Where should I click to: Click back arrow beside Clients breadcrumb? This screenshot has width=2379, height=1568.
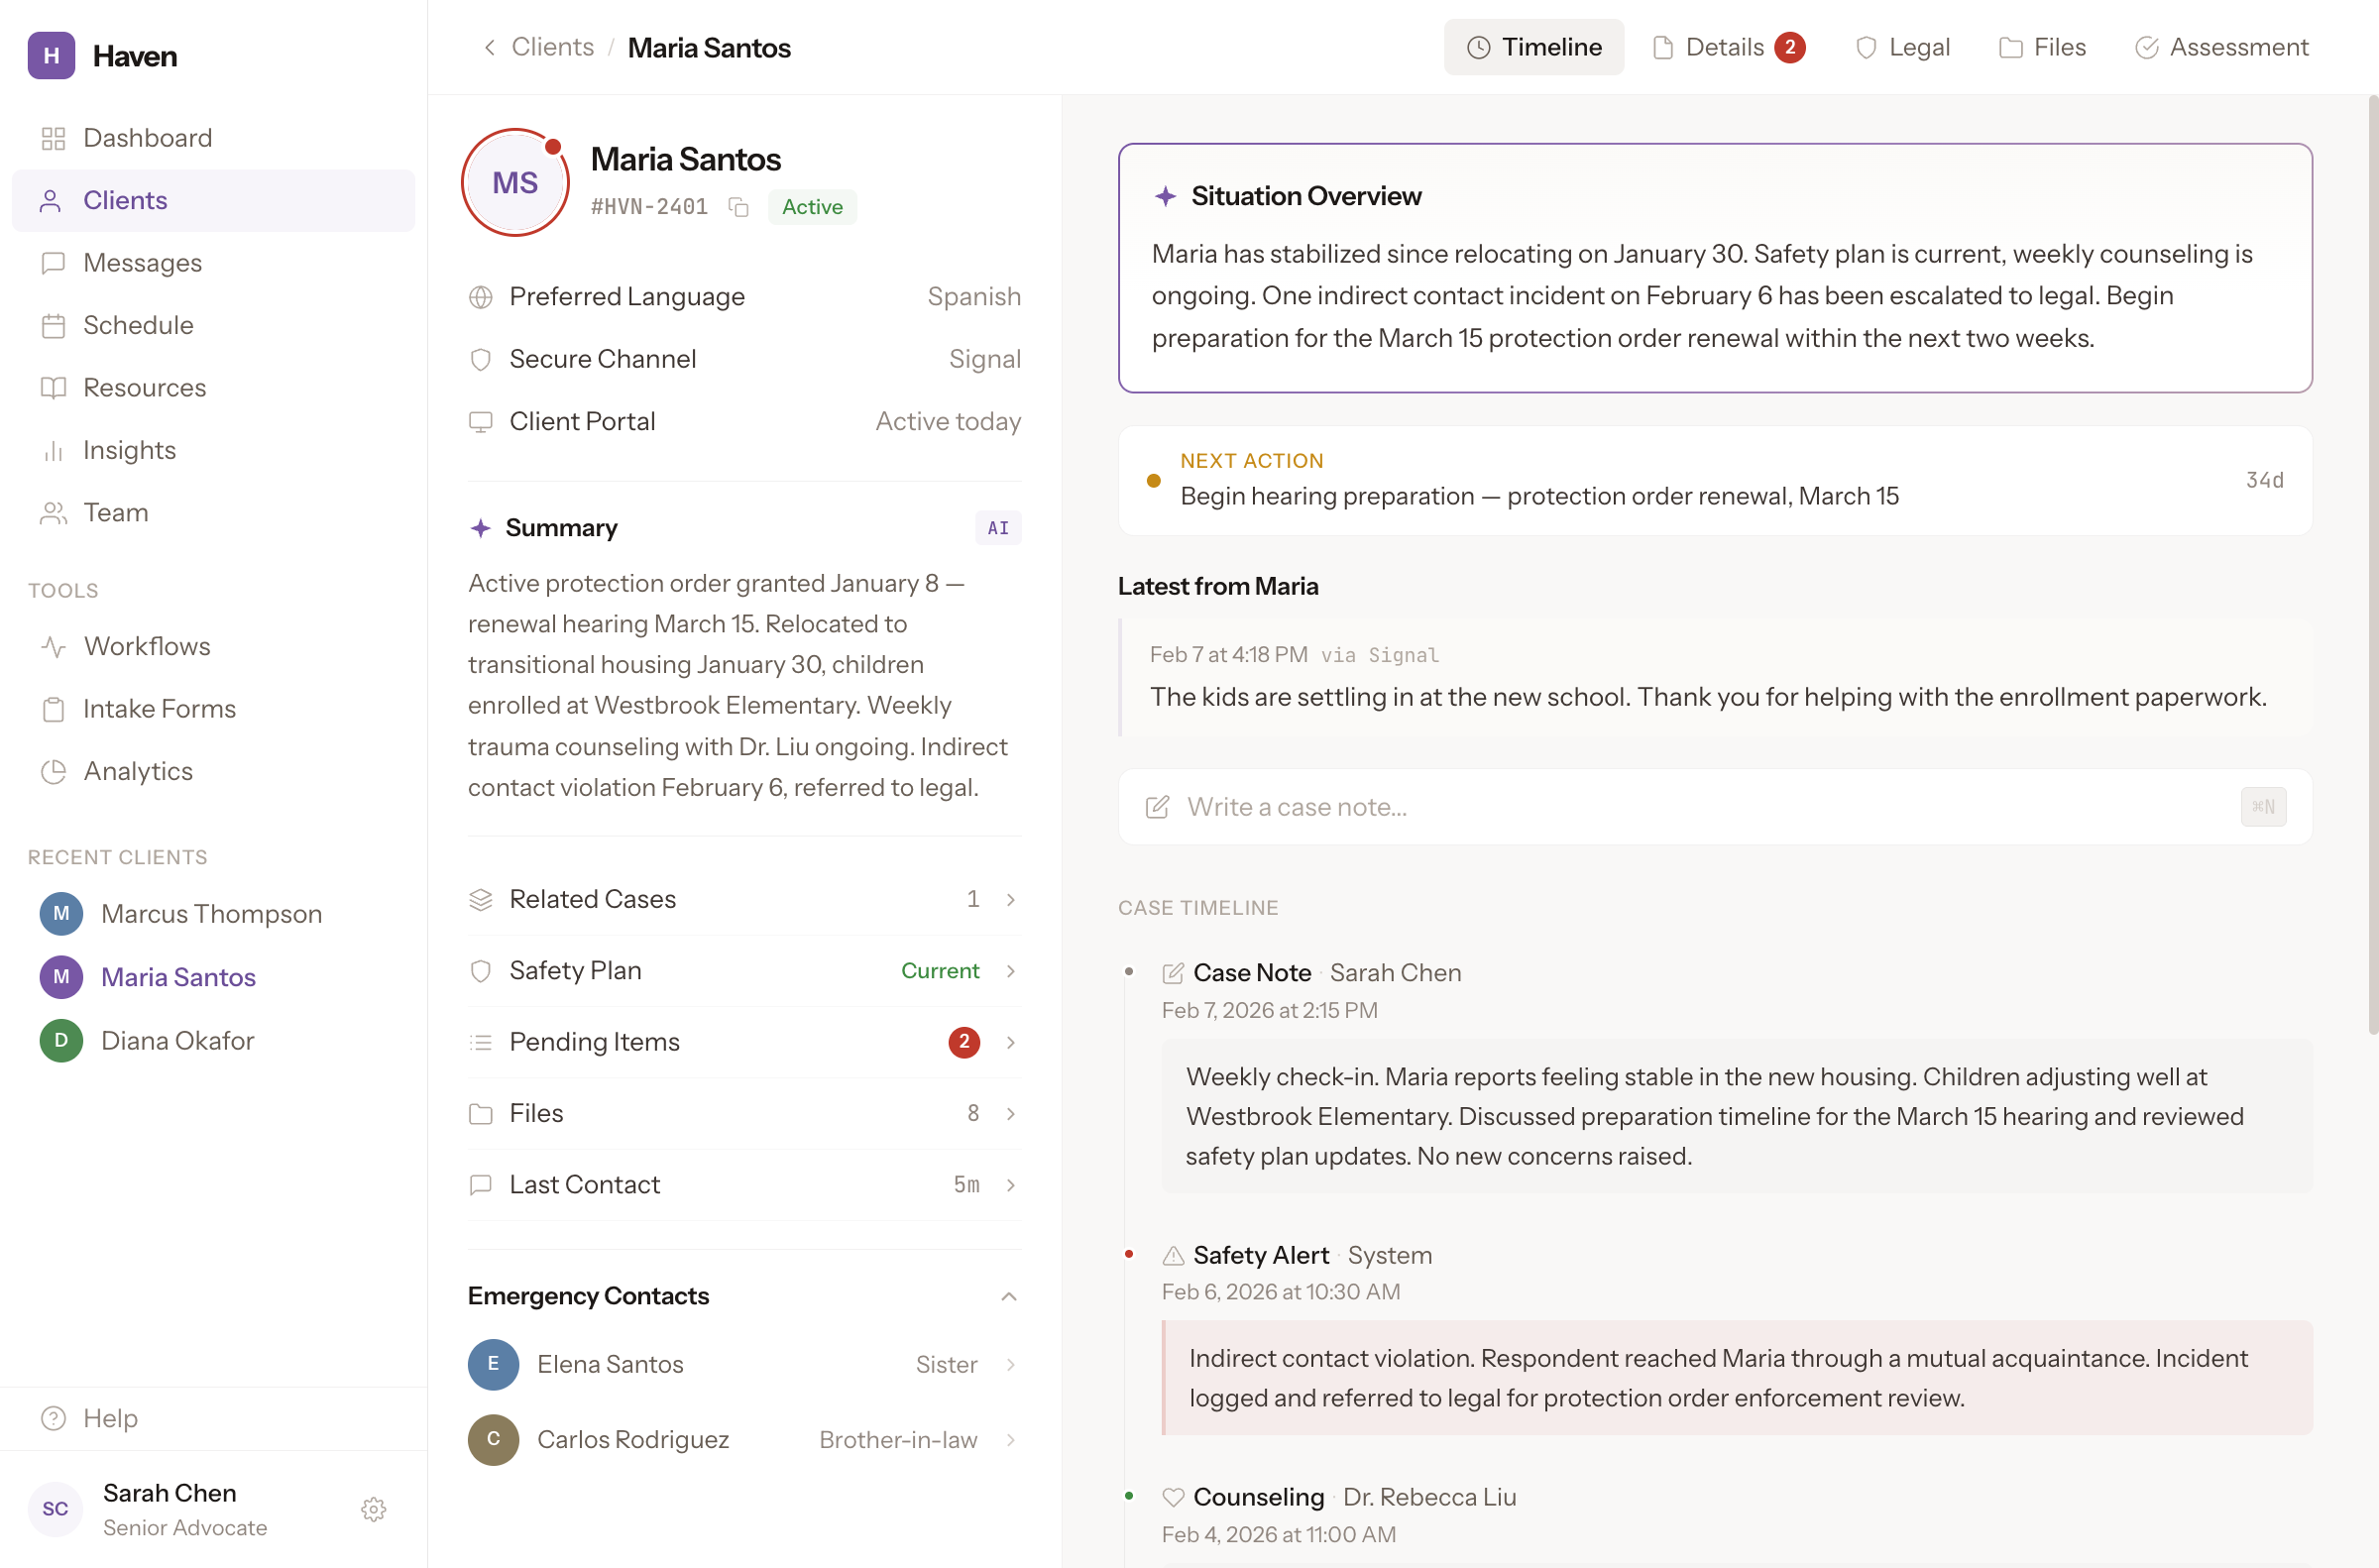click(x=489, y=47)
